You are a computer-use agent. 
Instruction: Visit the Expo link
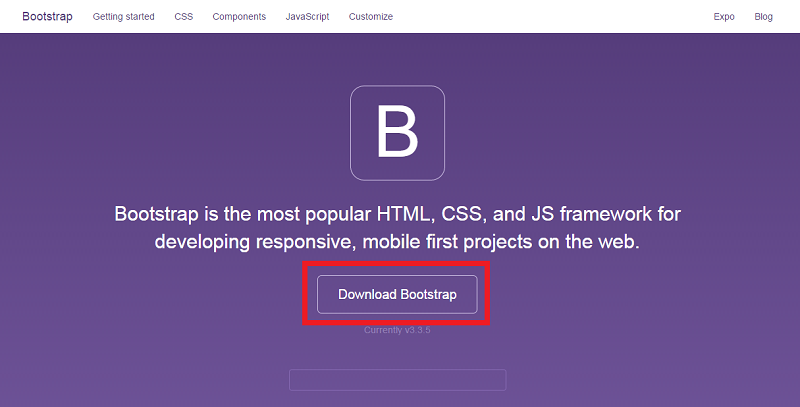(724, 17)
